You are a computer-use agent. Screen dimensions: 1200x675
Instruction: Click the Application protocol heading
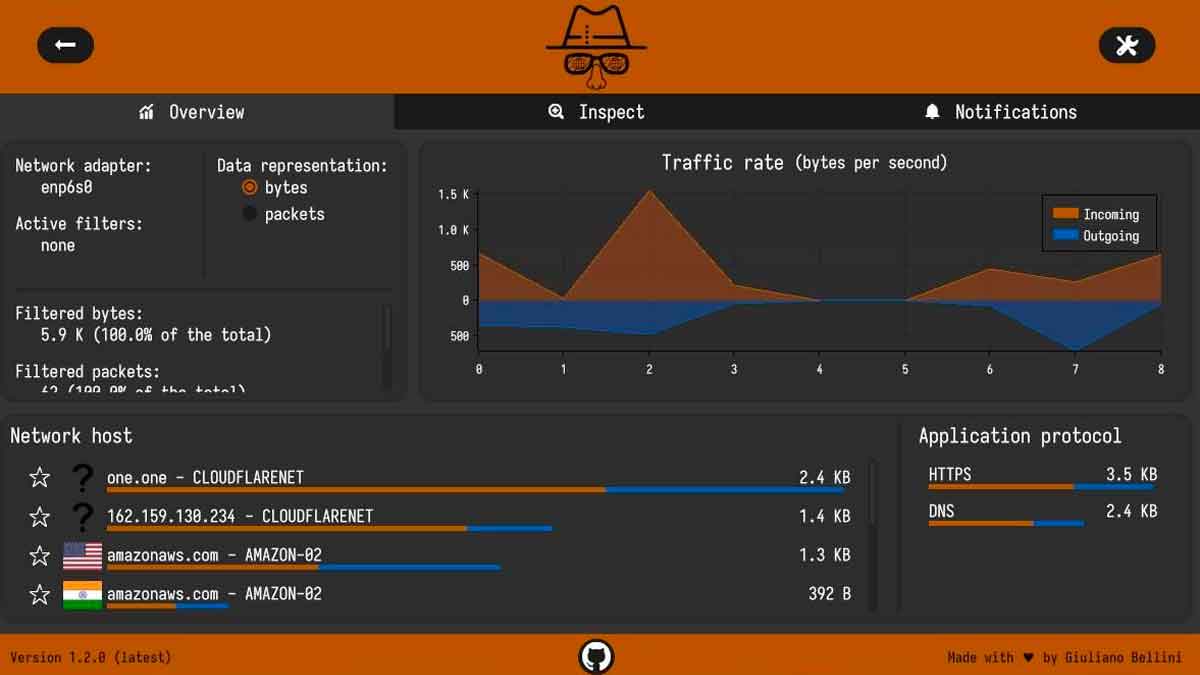pos(1020,436)
